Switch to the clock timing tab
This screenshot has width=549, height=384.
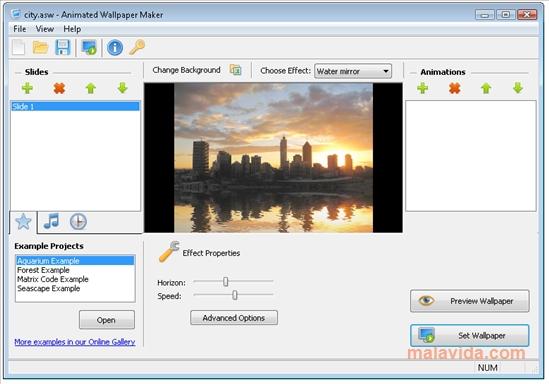78,222
